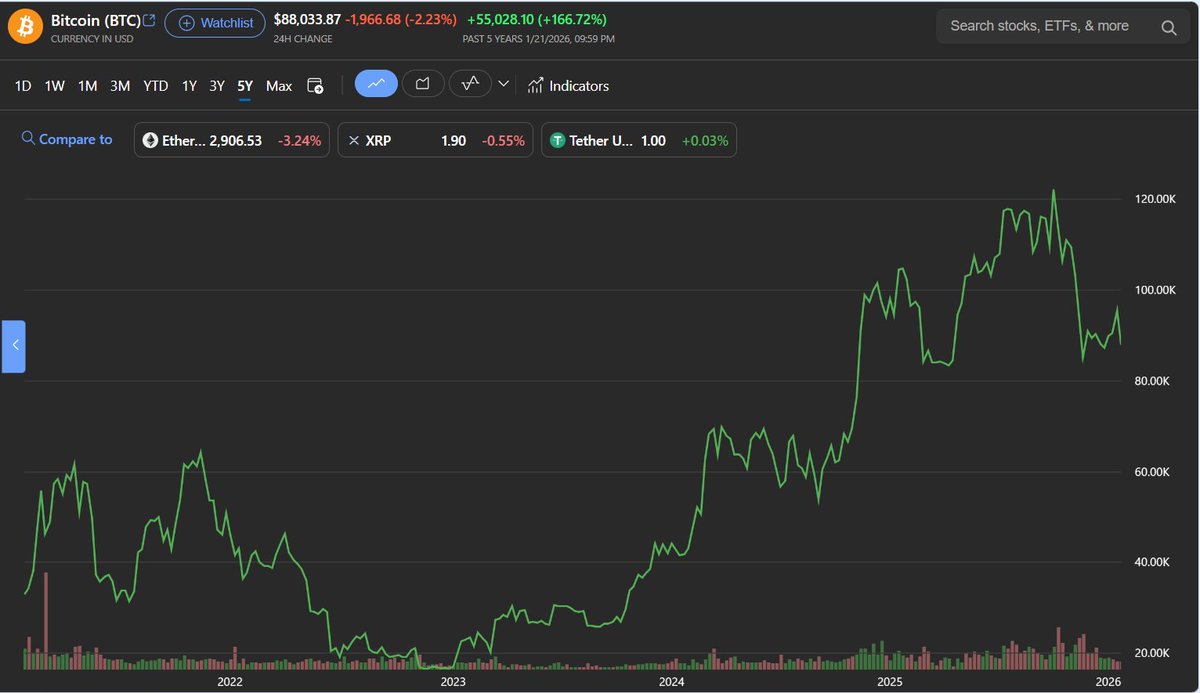Click the 2024 timeline label

coord(672,681)
